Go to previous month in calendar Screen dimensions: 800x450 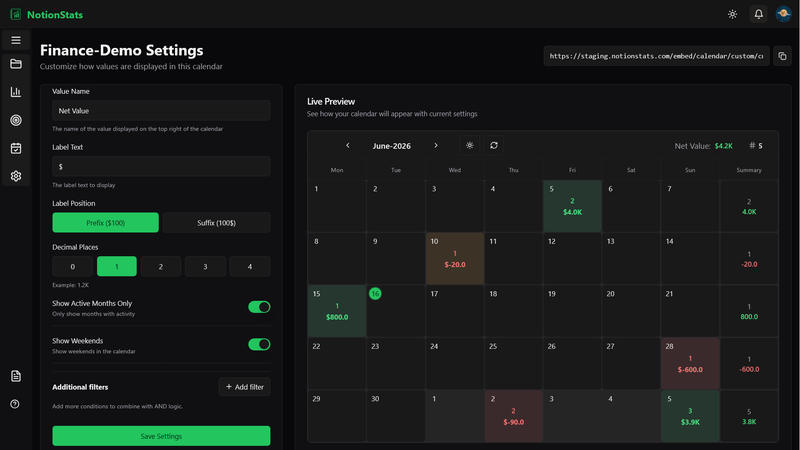pyautogui.click(x=348, y=145)
